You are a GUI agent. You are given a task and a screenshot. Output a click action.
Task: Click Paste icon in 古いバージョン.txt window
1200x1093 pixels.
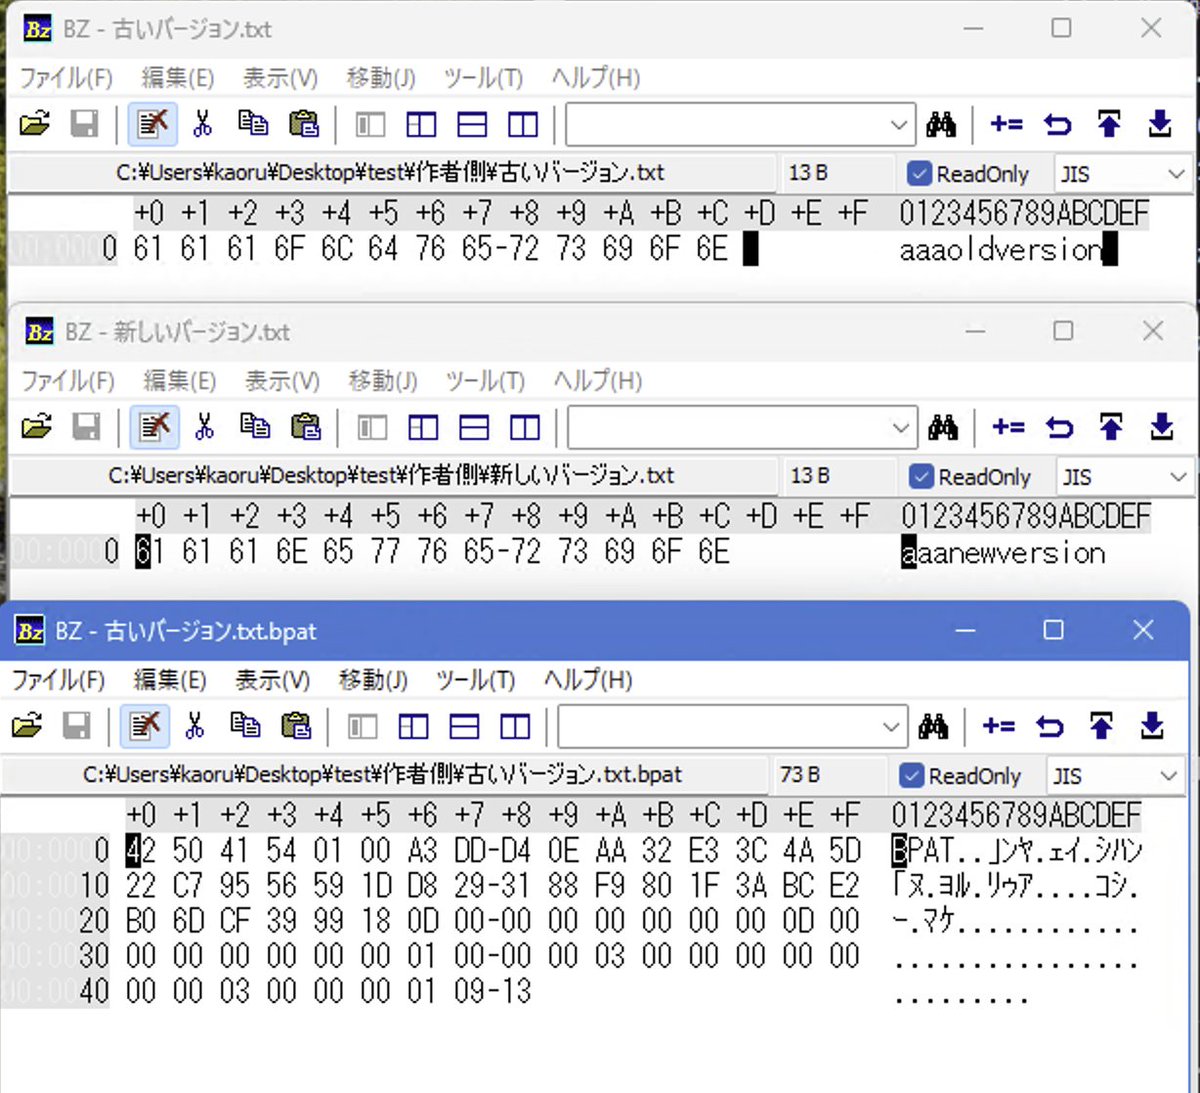(303, 124)
